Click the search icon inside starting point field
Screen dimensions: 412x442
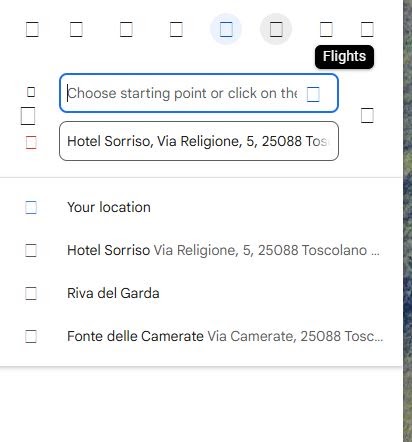coord(313,94)
